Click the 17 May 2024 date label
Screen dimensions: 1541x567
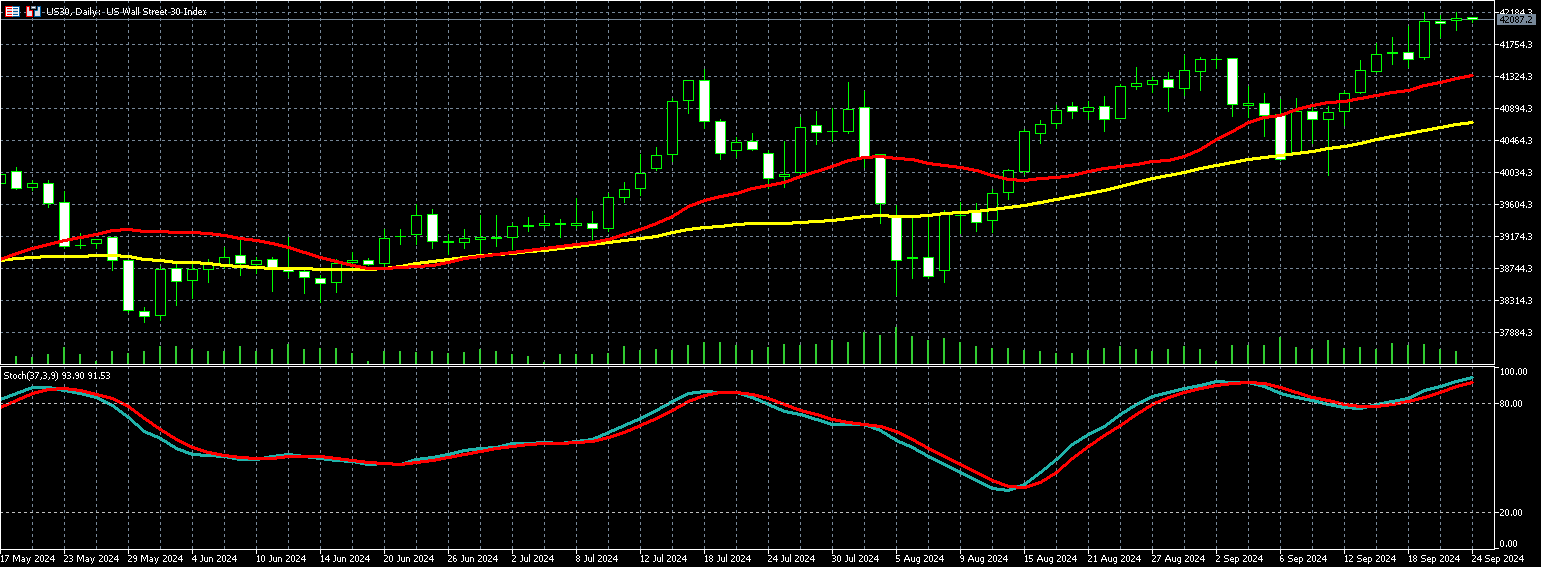coord(29,558)
